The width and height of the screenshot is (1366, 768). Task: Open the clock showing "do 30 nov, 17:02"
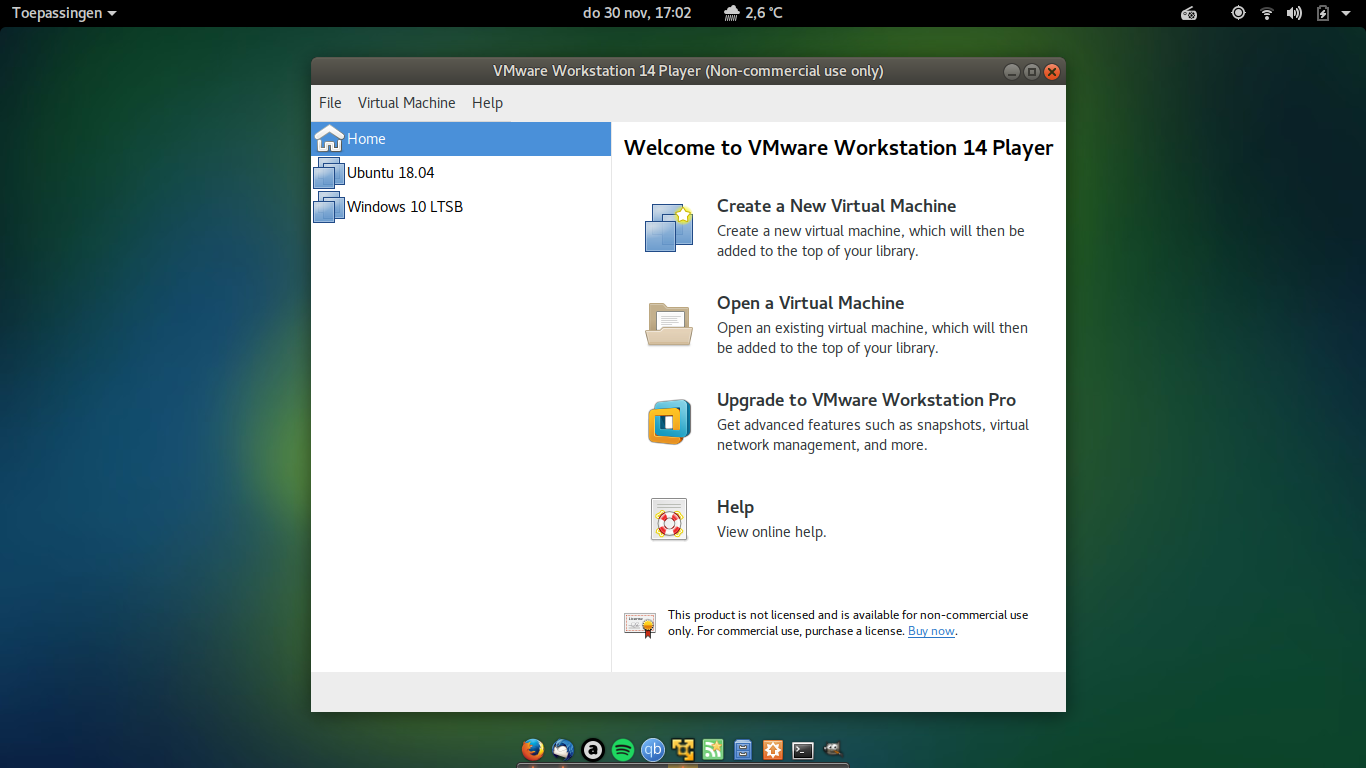coord(637,13)
